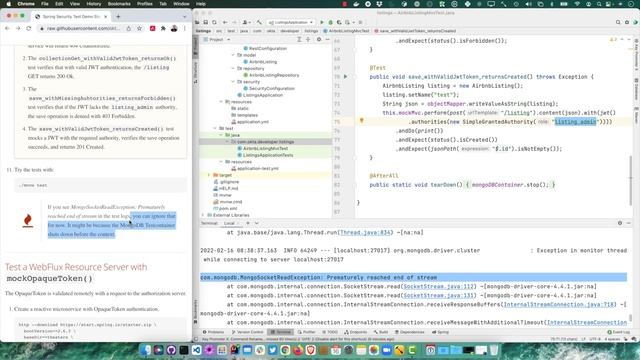This screenshot has height=360, width=640.
Task: Select AirbnbListingMvcTest in project tree
Action: tap(262, 148)
